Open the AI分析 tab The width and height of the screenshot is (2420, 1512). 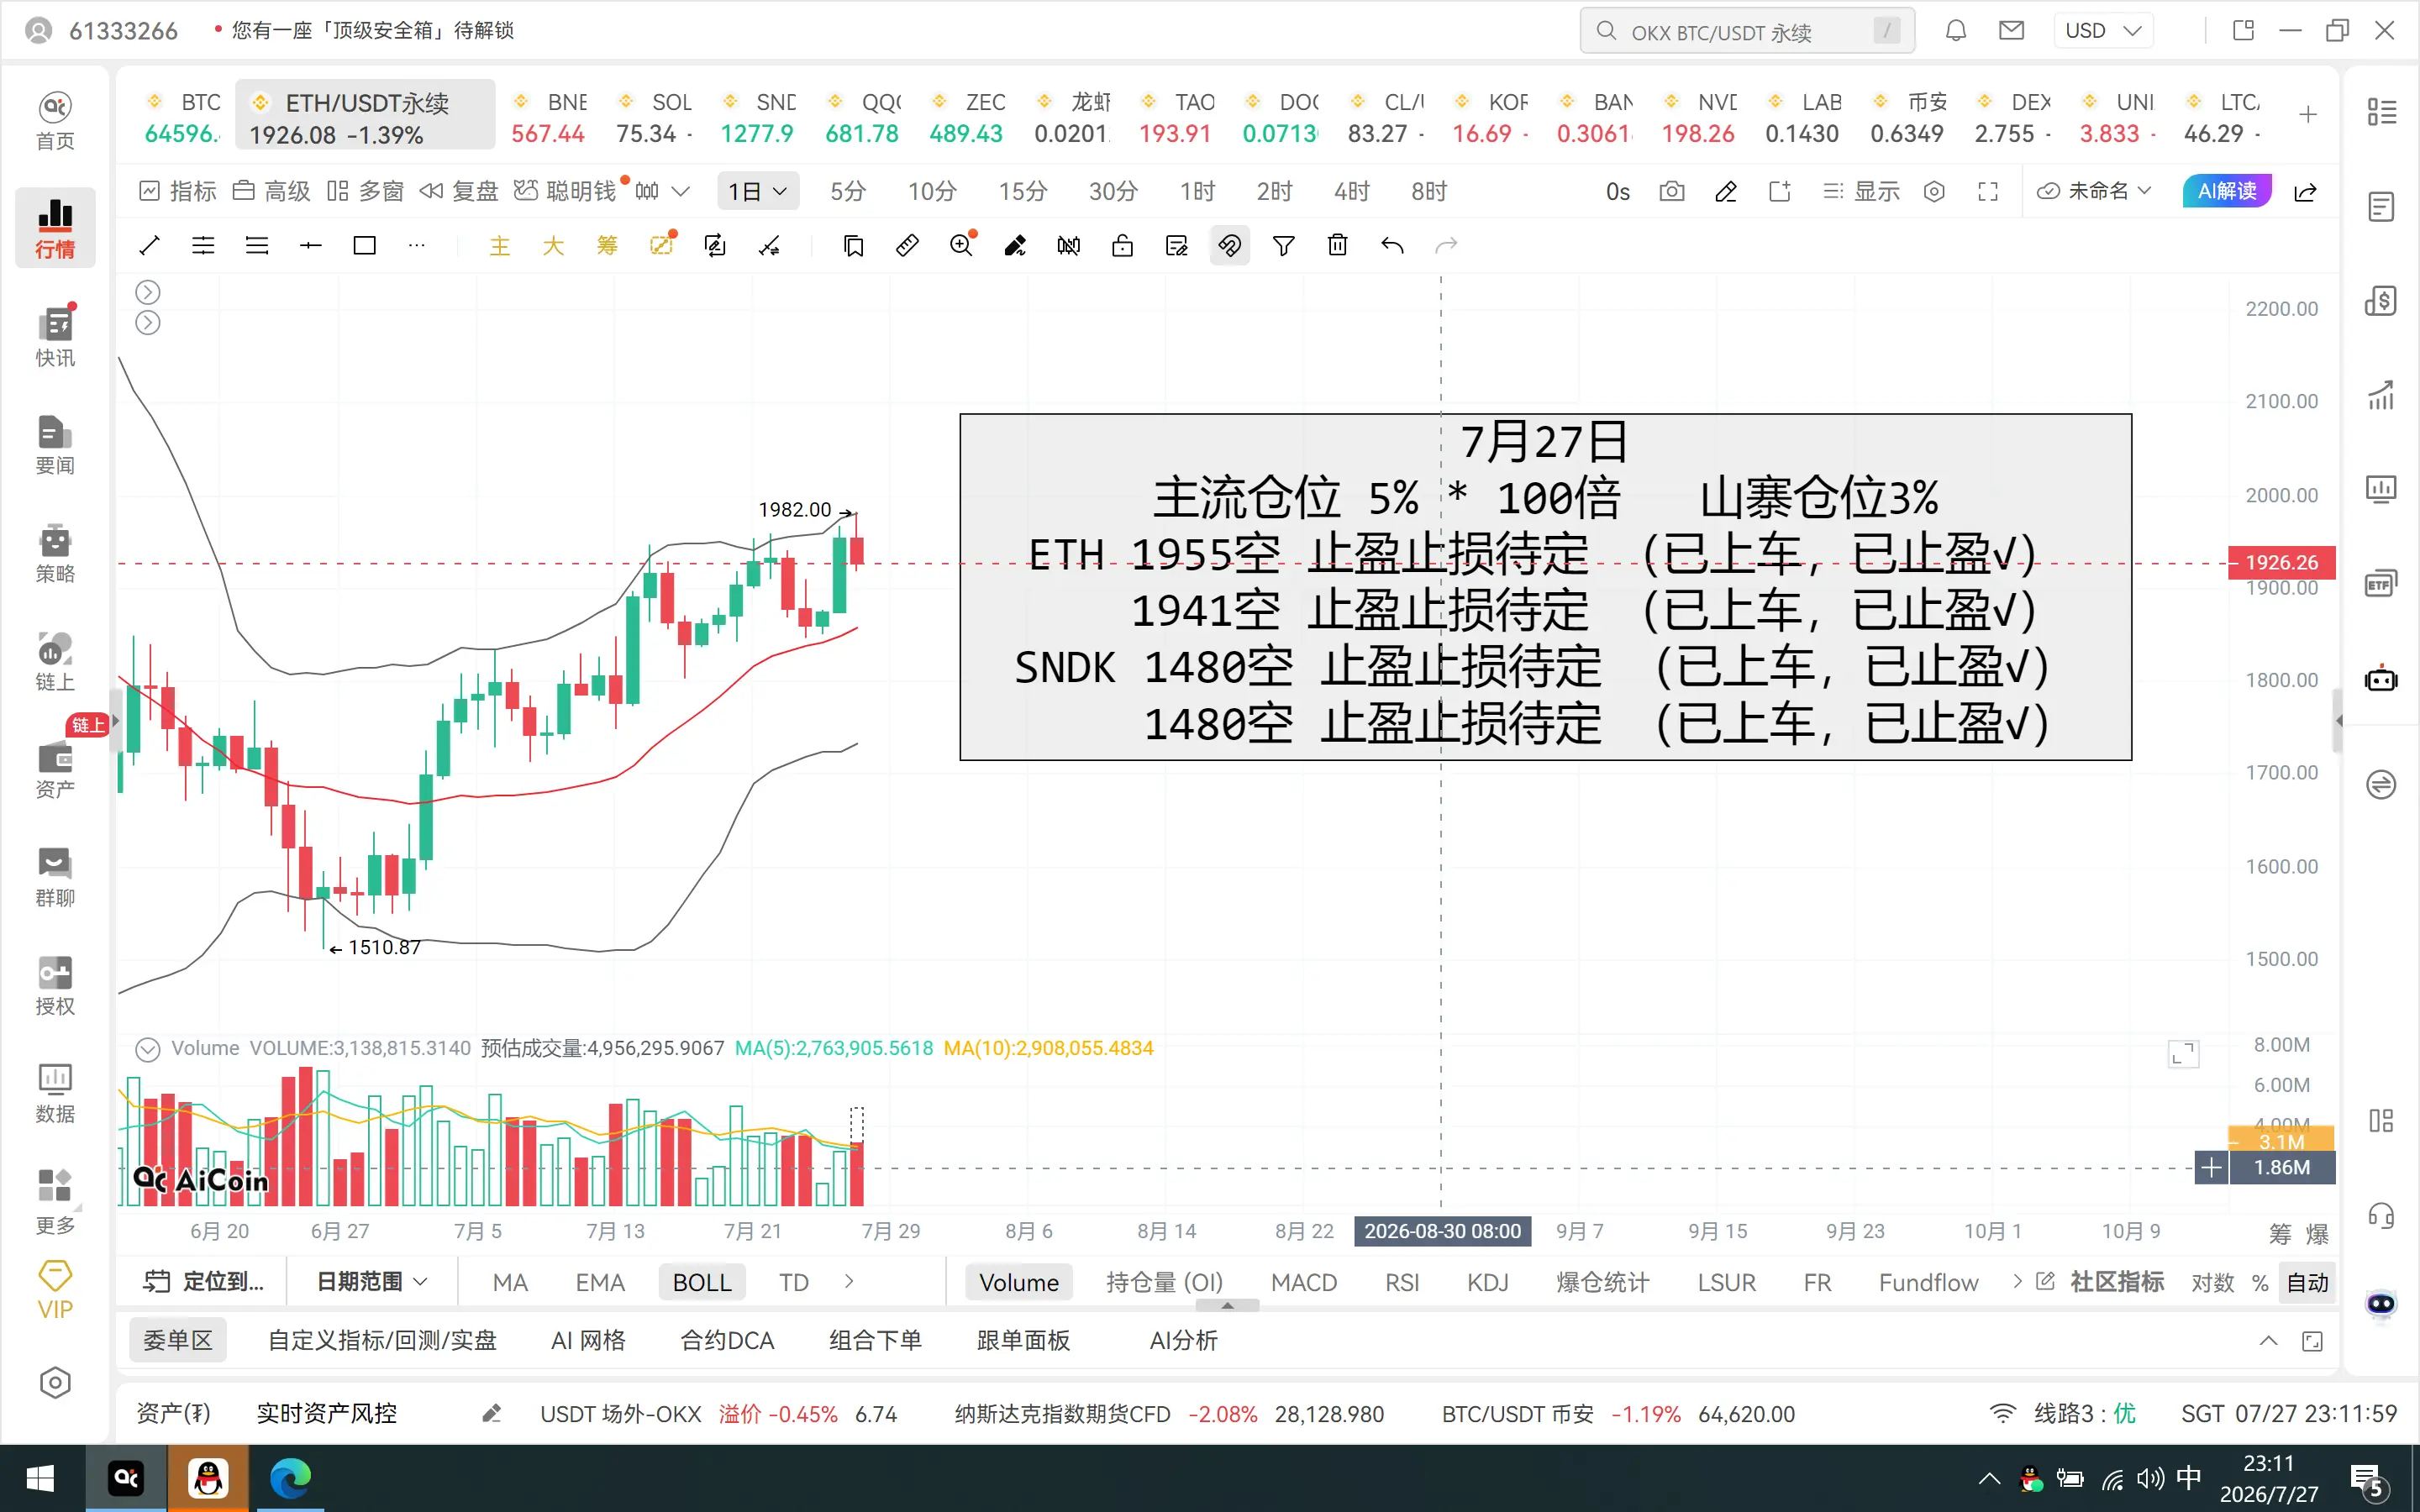tap(1184, 1341)
